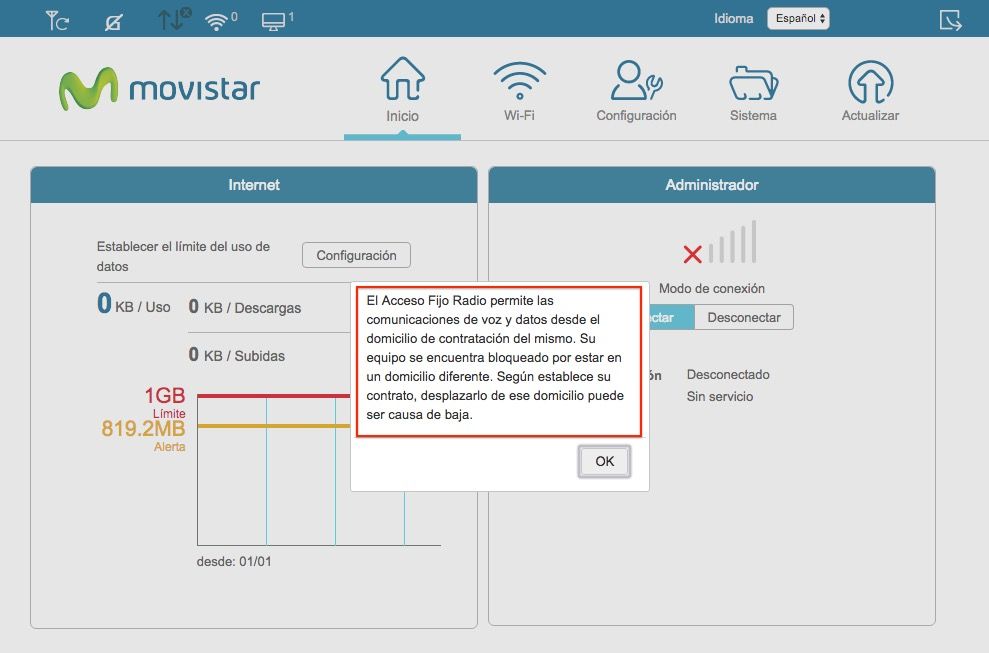Open the Idioma language dropdown
989x653 pixels.
click(797, 19)
